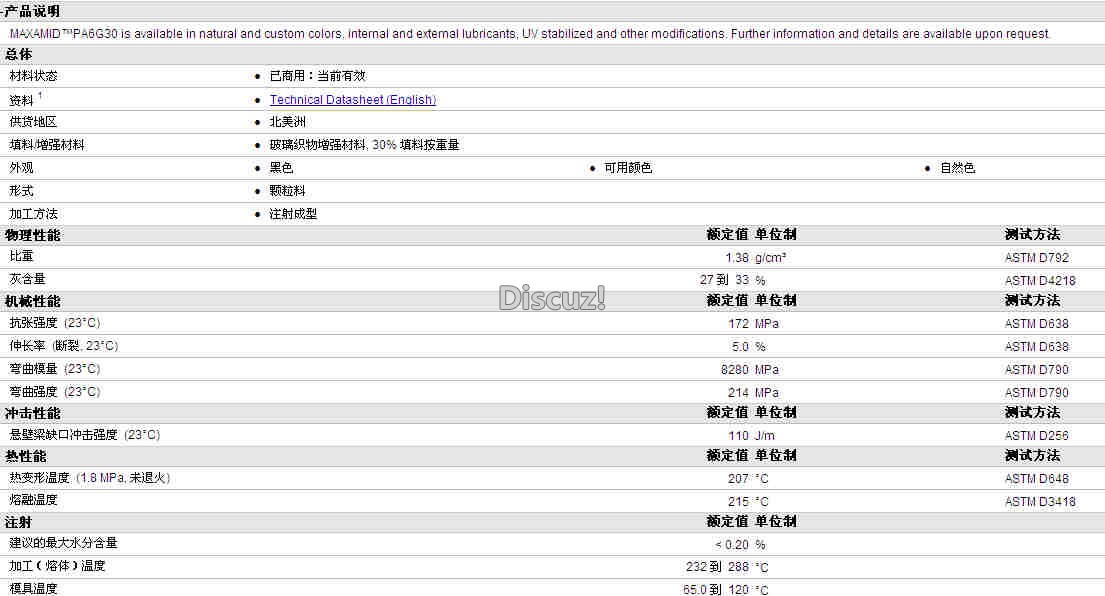The width and height of the screenshot is (1105, 596).
Task: Select the 8280 MPa value
Action: click(x=750, y=369)
